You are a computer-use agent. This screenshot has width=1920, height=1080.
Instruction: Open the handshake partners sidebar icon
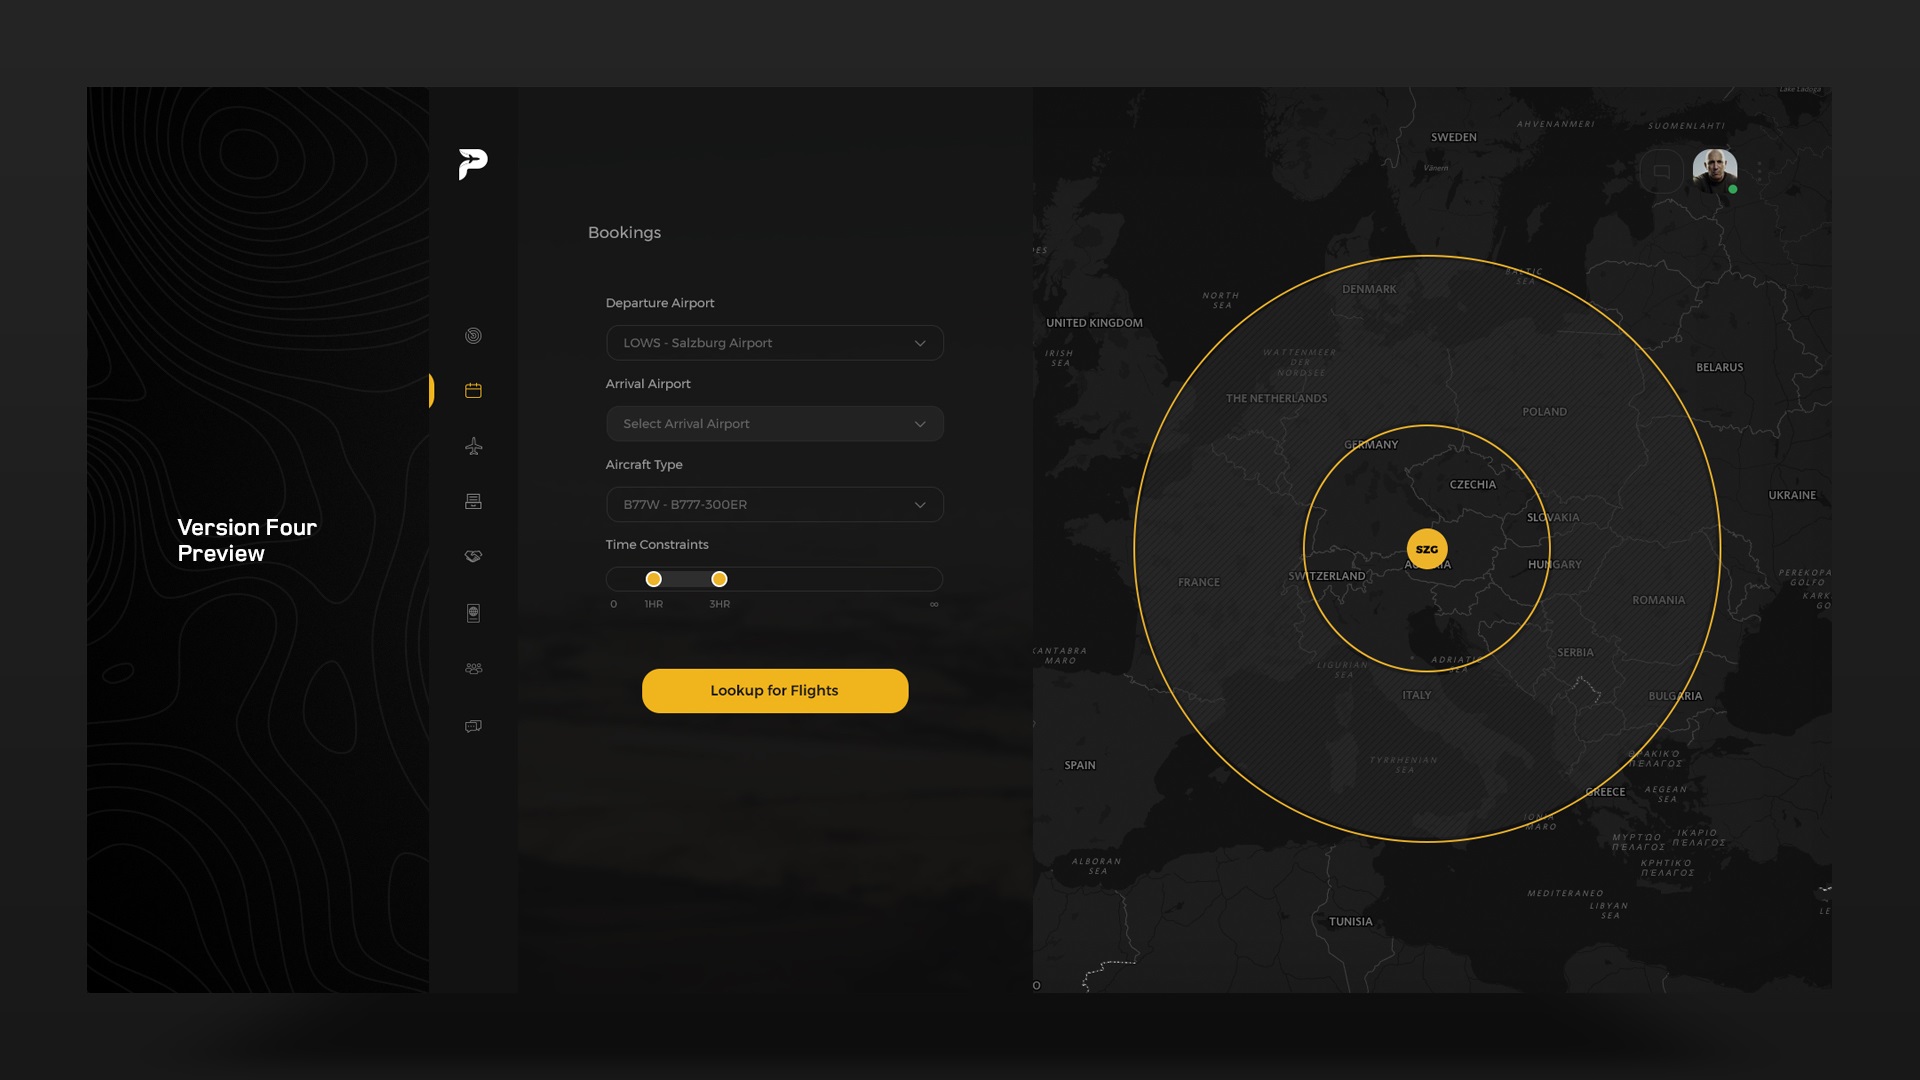pos(473,556)
